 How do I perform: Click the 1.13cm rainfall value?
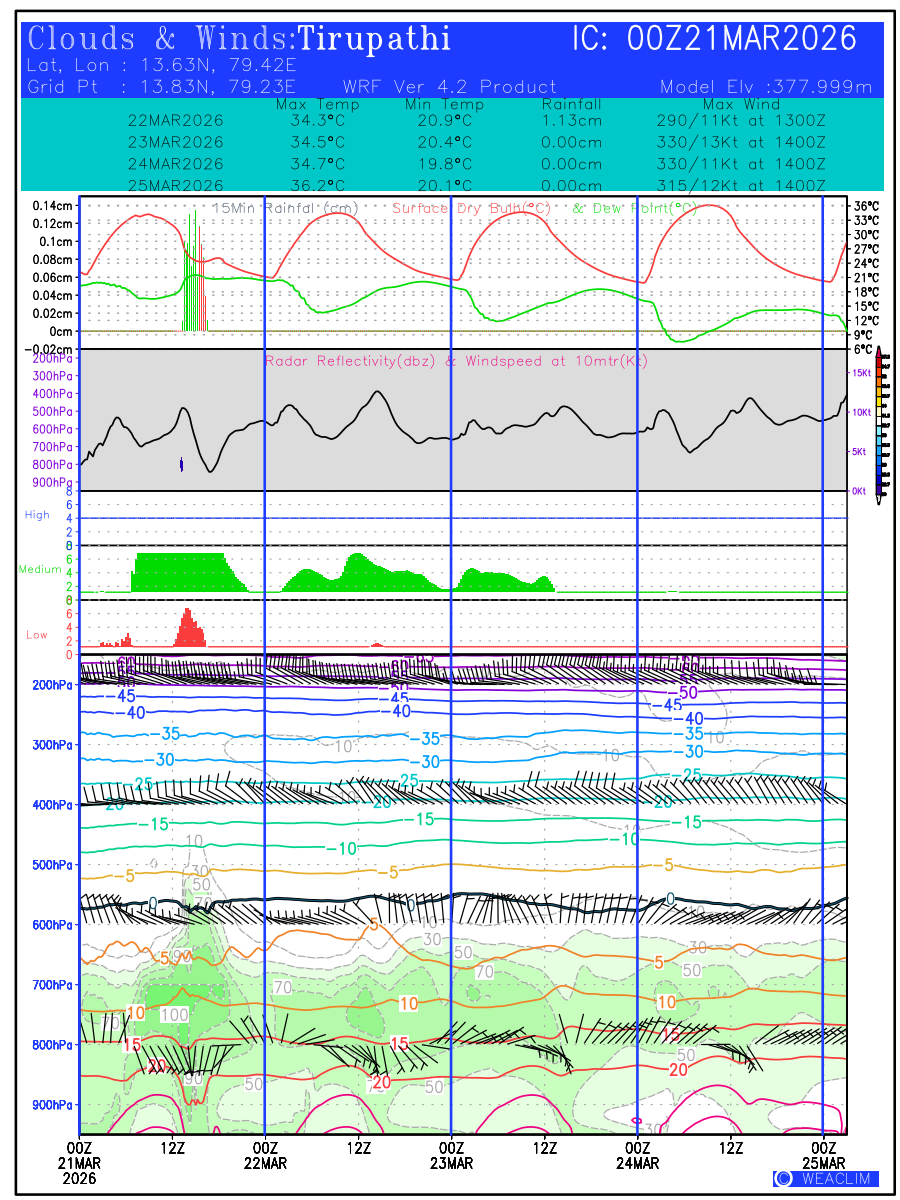pyautogui.click(x=571, y=121)
